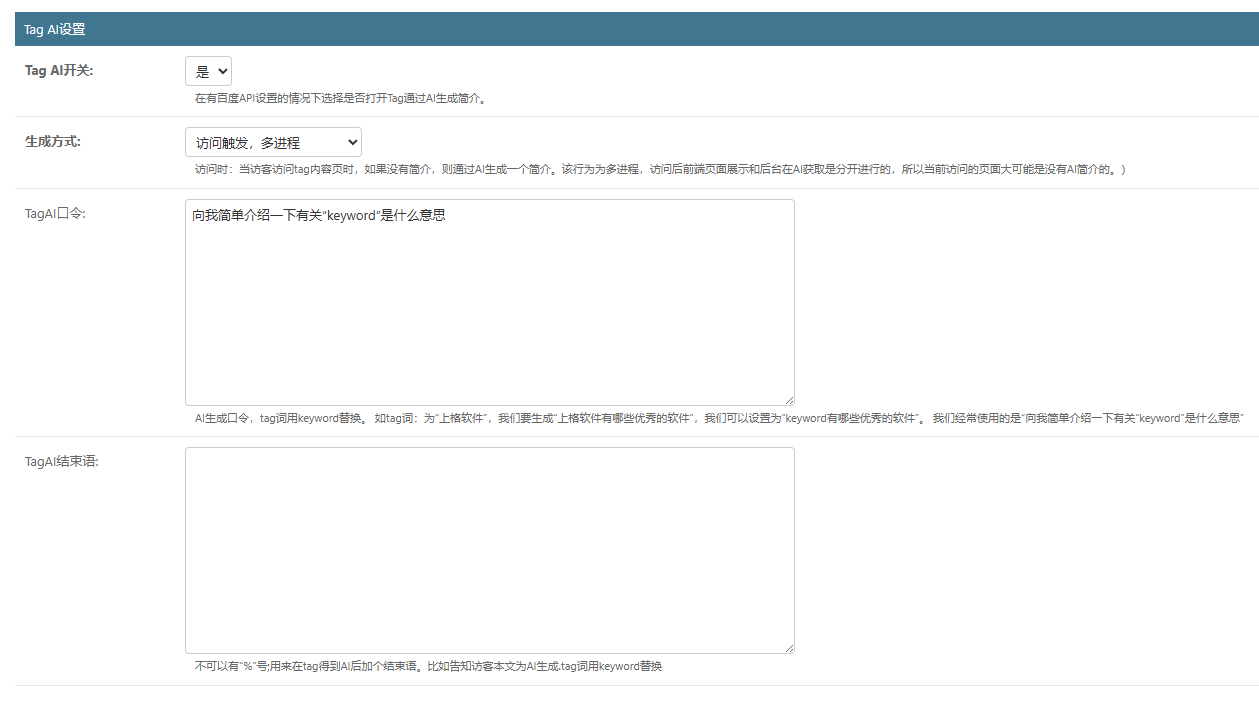Select the TagAI结束语 label
This screenshot has width=1259, height=703.
pos(62,461)
